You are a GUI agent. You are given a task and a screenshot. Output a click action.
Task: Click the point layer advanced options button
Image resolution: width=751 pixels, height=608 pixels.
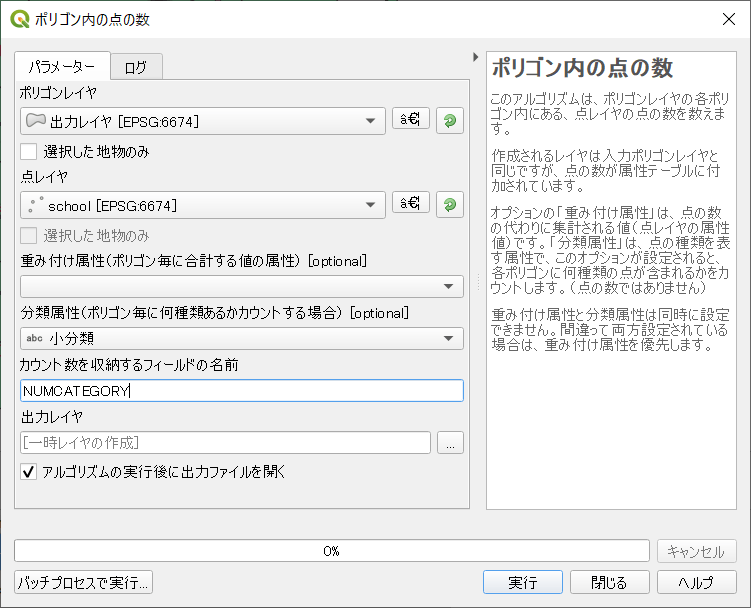pos(410,203)
